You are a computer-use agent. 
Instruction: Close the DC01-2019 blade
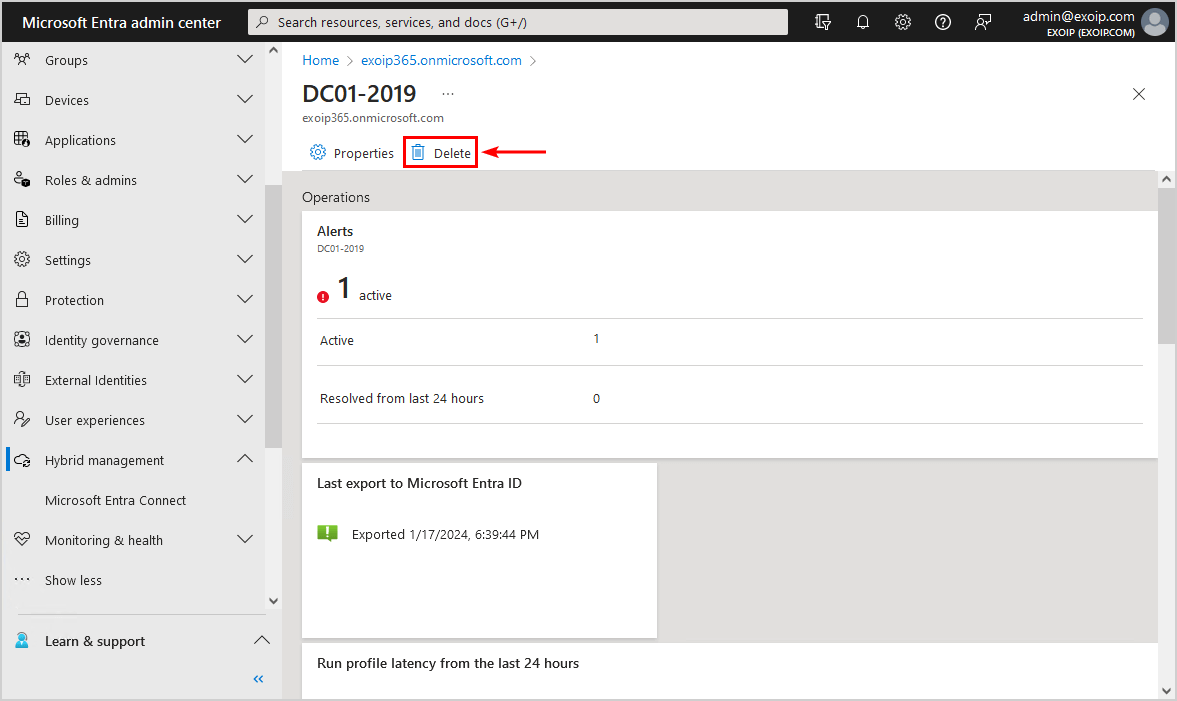[1138, 94]
